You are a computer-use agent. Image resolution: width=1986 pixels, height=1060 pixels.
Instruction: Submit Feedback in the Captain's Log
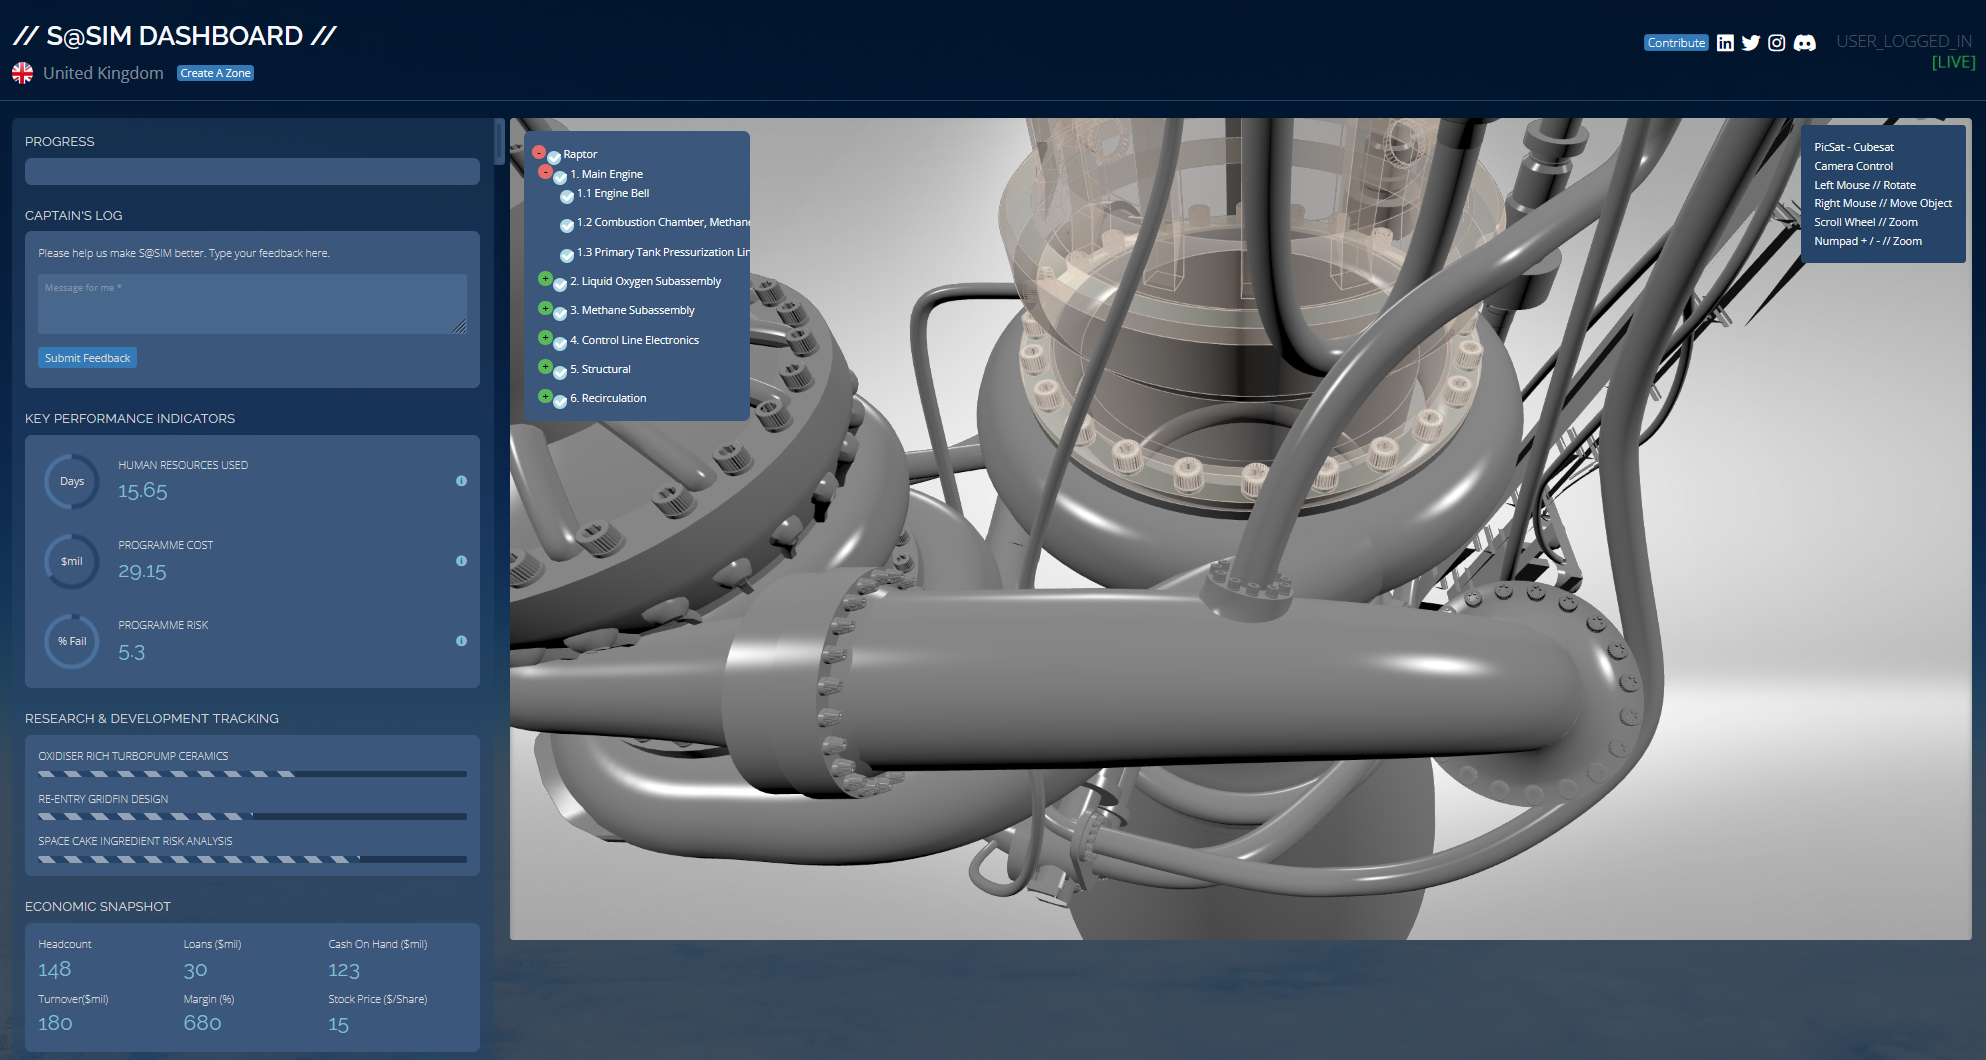pyautogui.click(x=87, y=357)
